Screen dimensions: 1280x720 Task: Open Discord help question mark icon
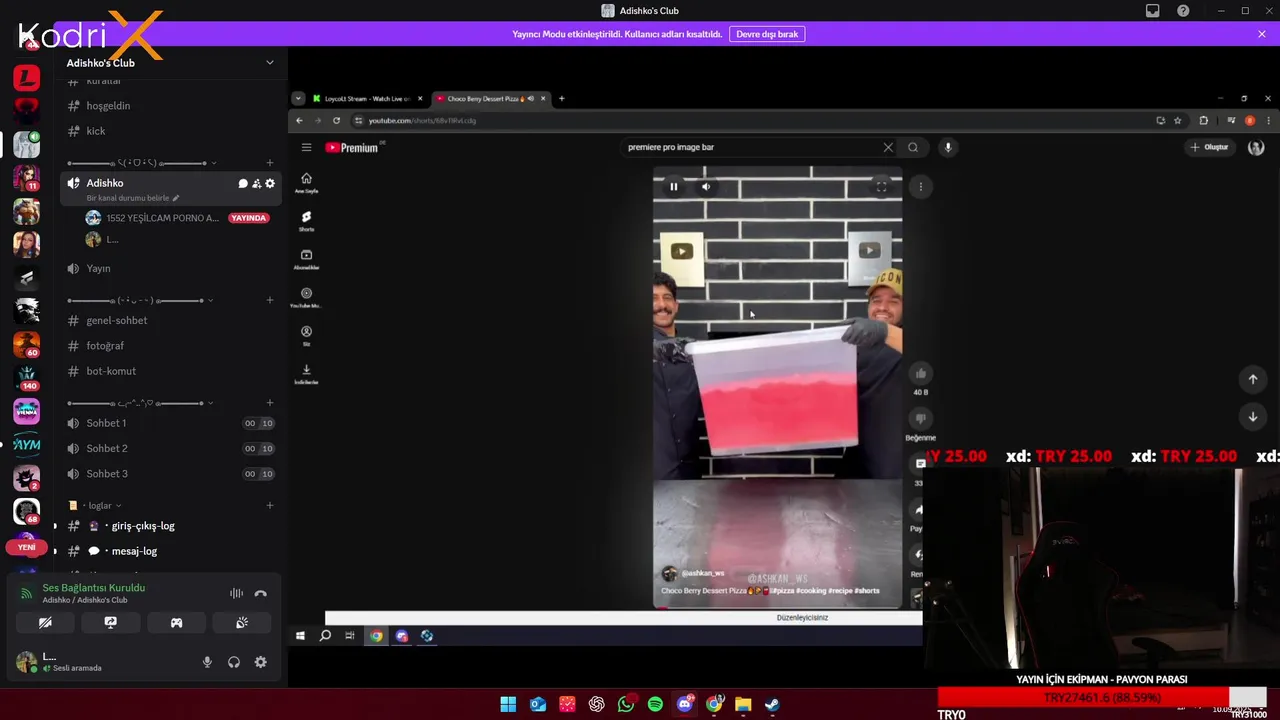tap(1183, 11)
